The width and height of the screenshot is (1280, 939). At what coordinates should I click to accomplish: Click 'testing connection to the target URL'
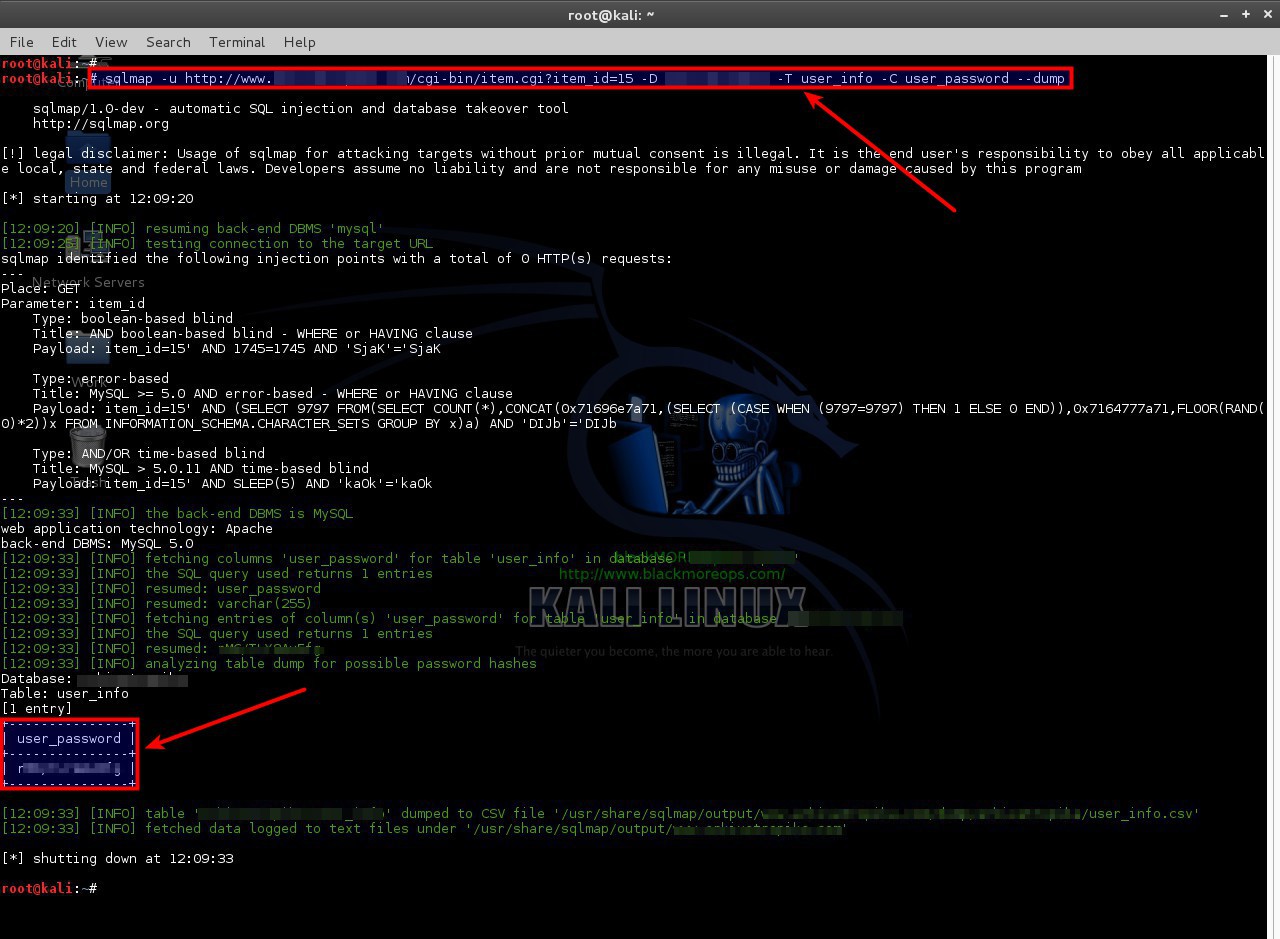(217, 243)
